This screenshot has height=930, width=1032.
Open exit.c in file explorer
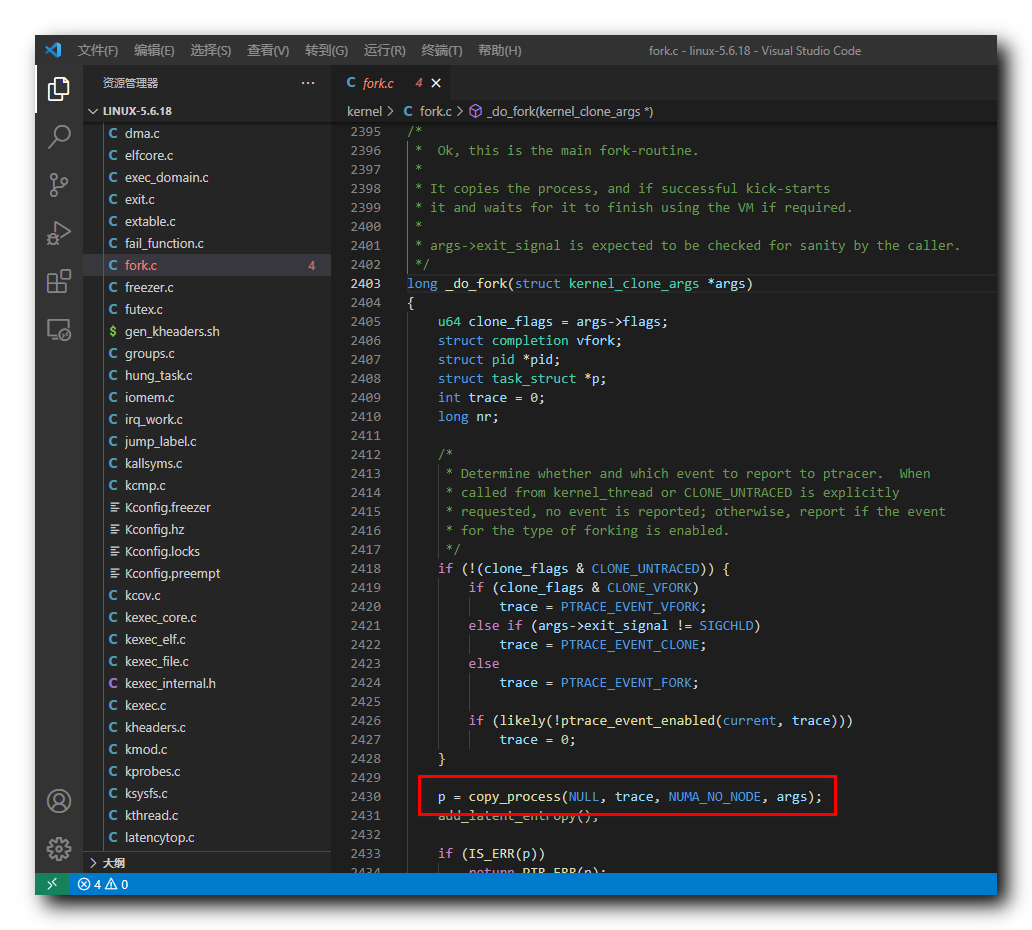point(207,199)
